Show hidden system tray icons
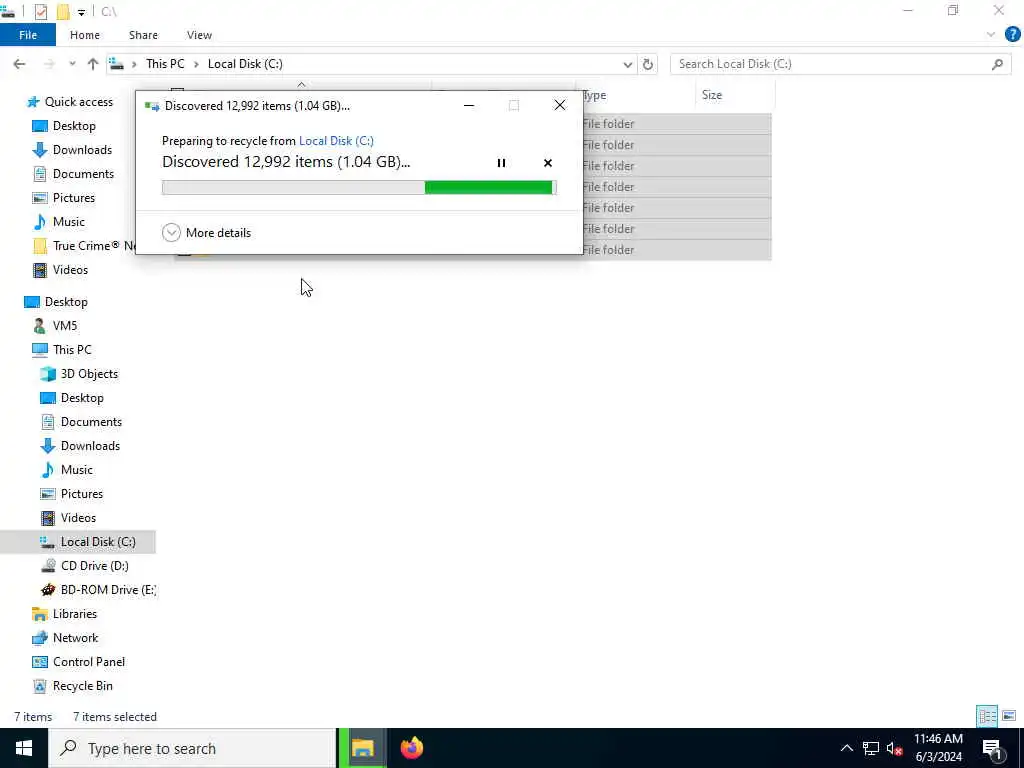1024x768 pixels. click(x=846, y=748)
